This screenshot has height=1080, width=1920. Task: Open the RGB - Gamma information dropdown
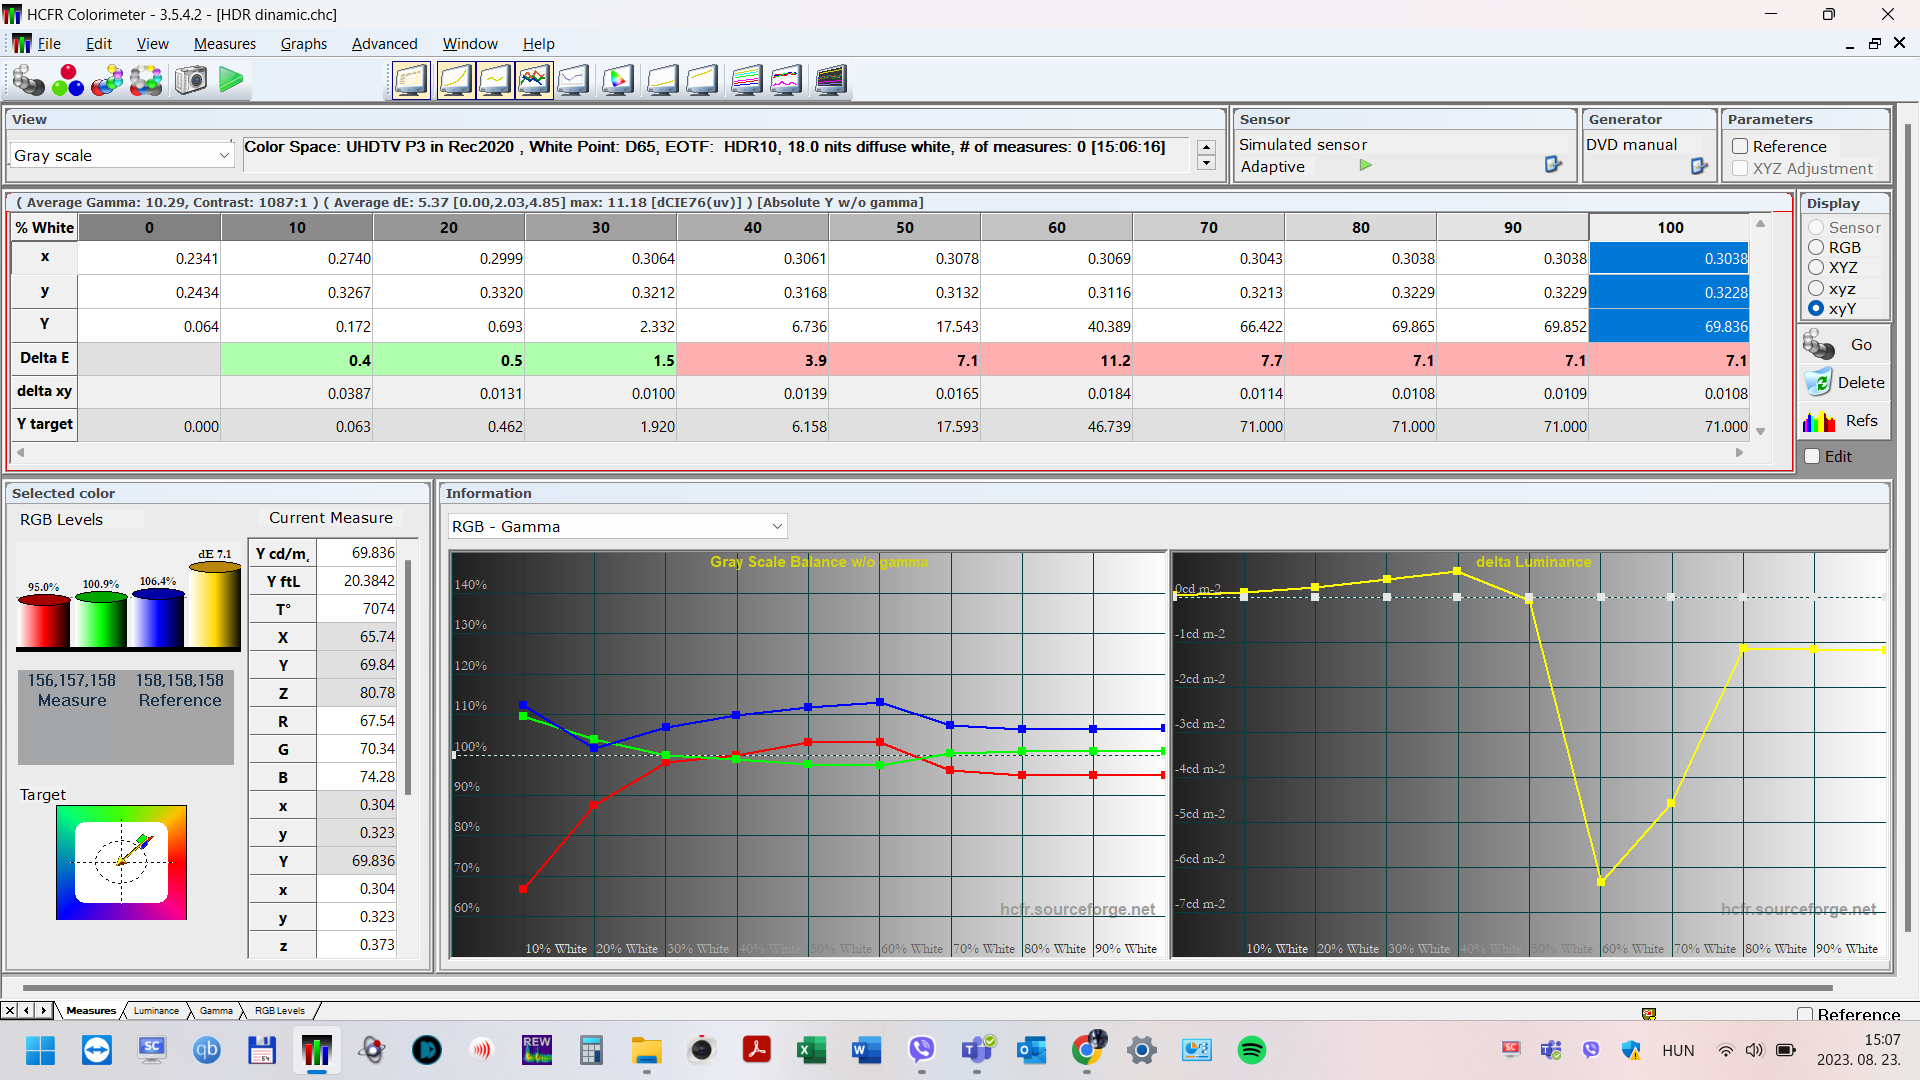pyautogui.click(x=777, y=527)
